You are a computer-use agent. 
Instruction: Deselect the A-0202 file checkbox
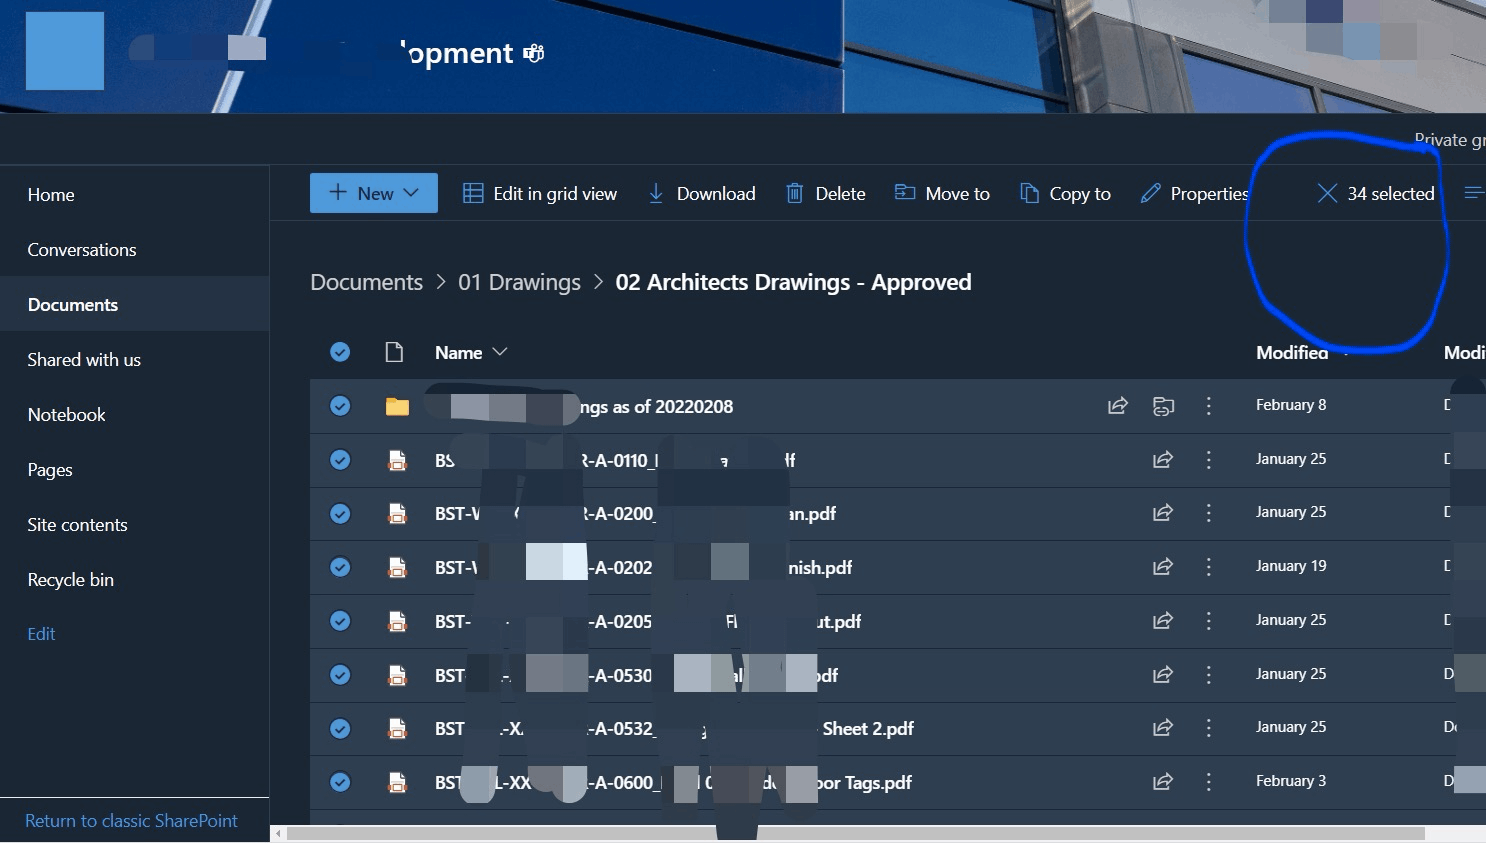pyautogui.click(x=340, y=567)
